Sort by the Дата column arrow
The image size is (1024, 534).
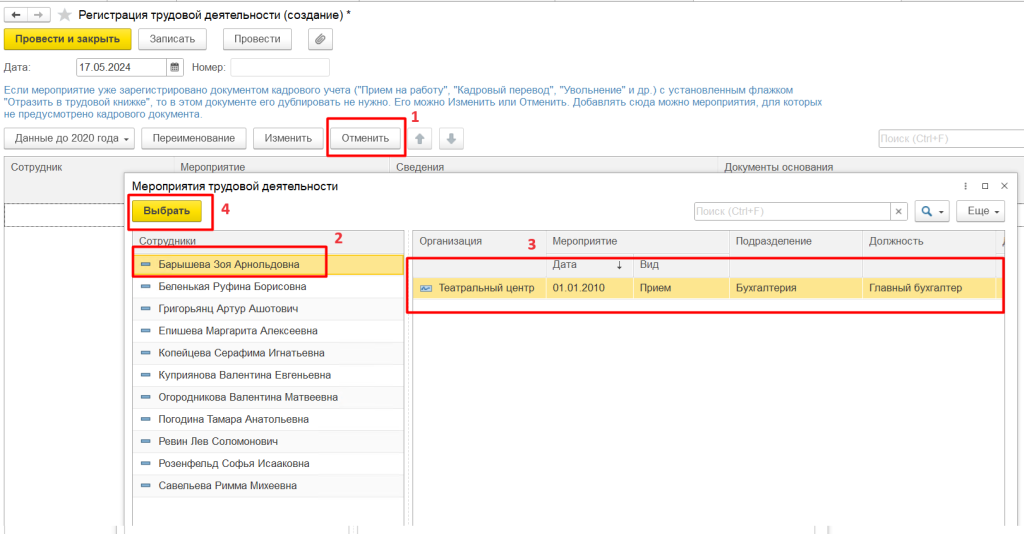coord(619,265)
